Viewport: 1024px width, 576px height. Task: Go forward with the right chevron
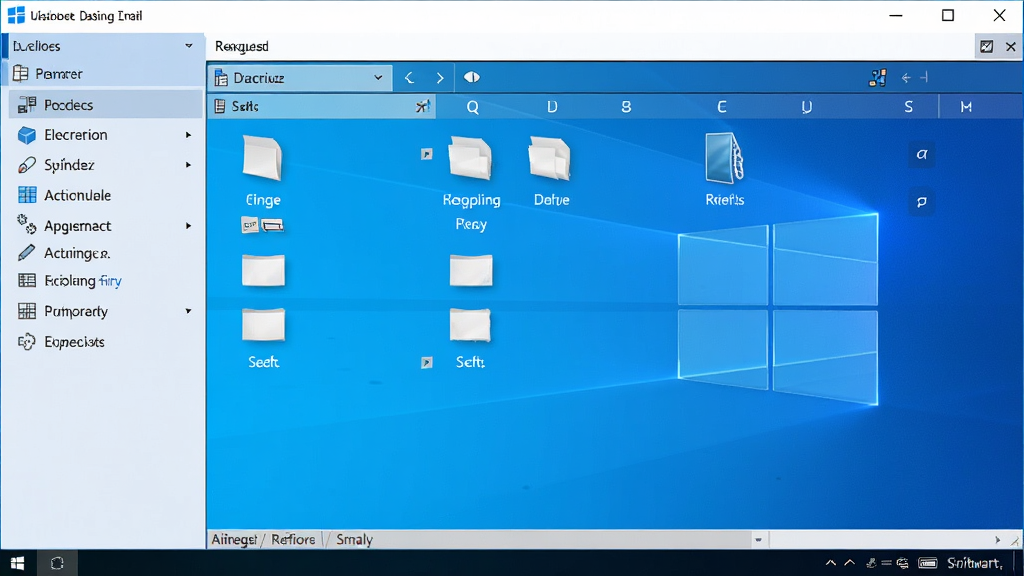point(440,78)
